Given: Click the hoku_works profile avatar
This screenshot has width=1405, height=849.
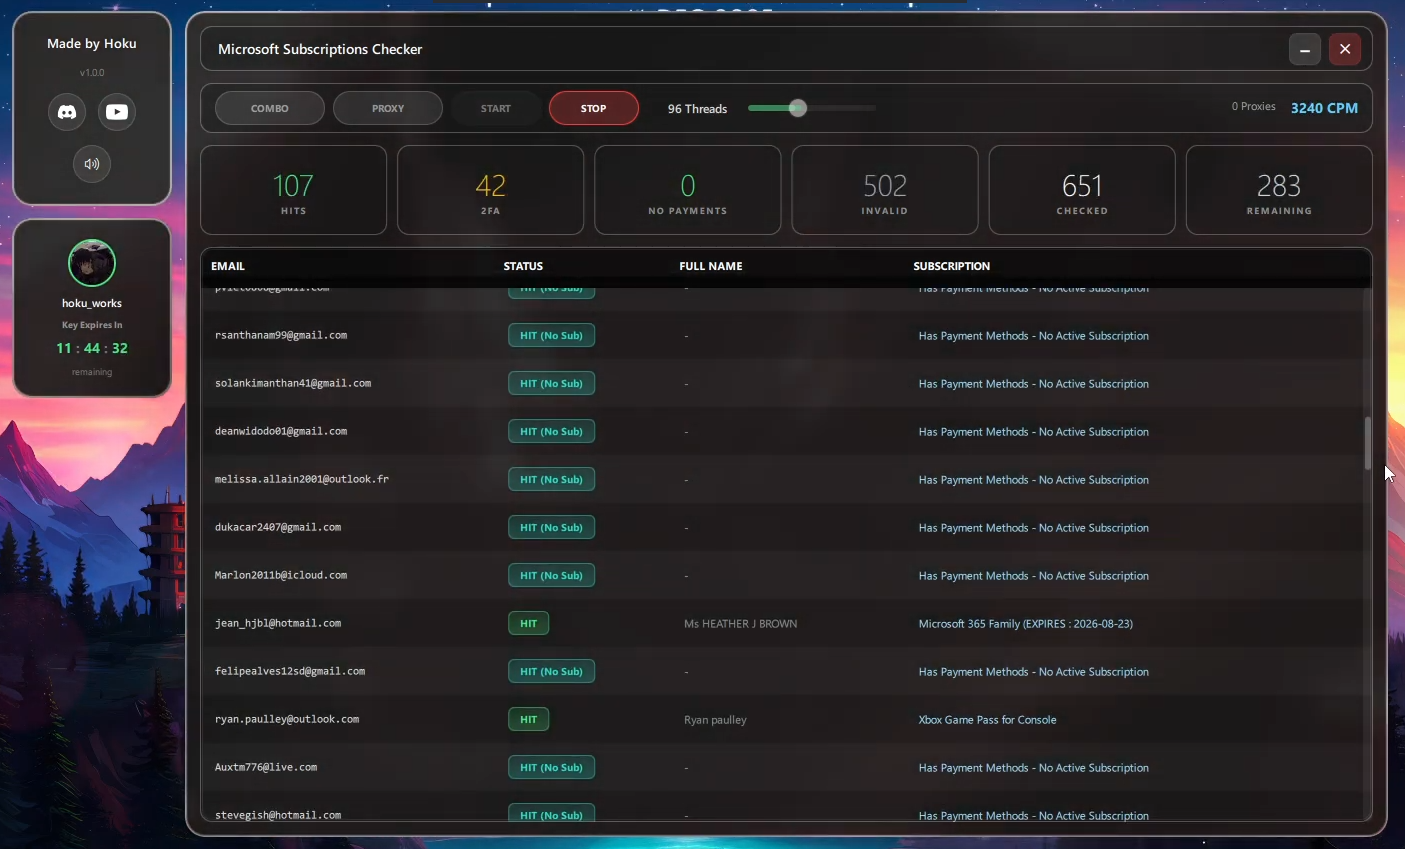Looking at the screenshot, I should (91, 263).
